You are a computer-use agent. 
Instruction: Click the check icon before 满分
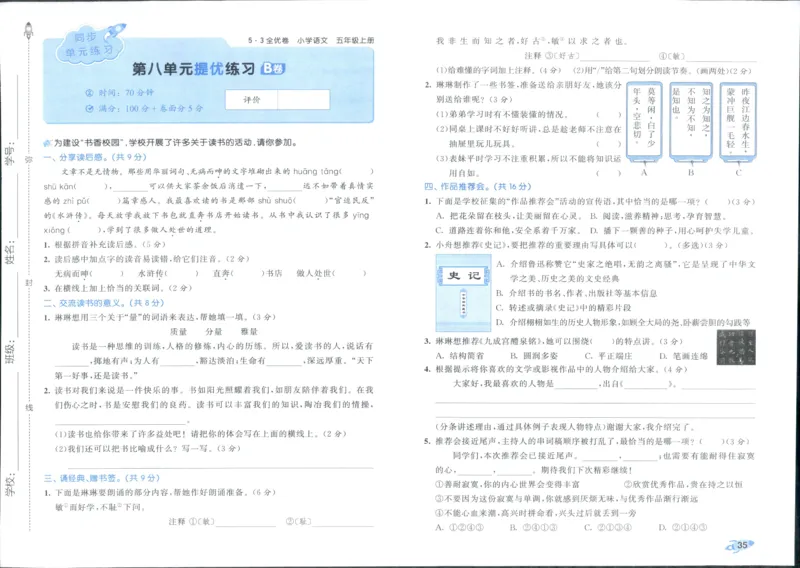point(89,108)
